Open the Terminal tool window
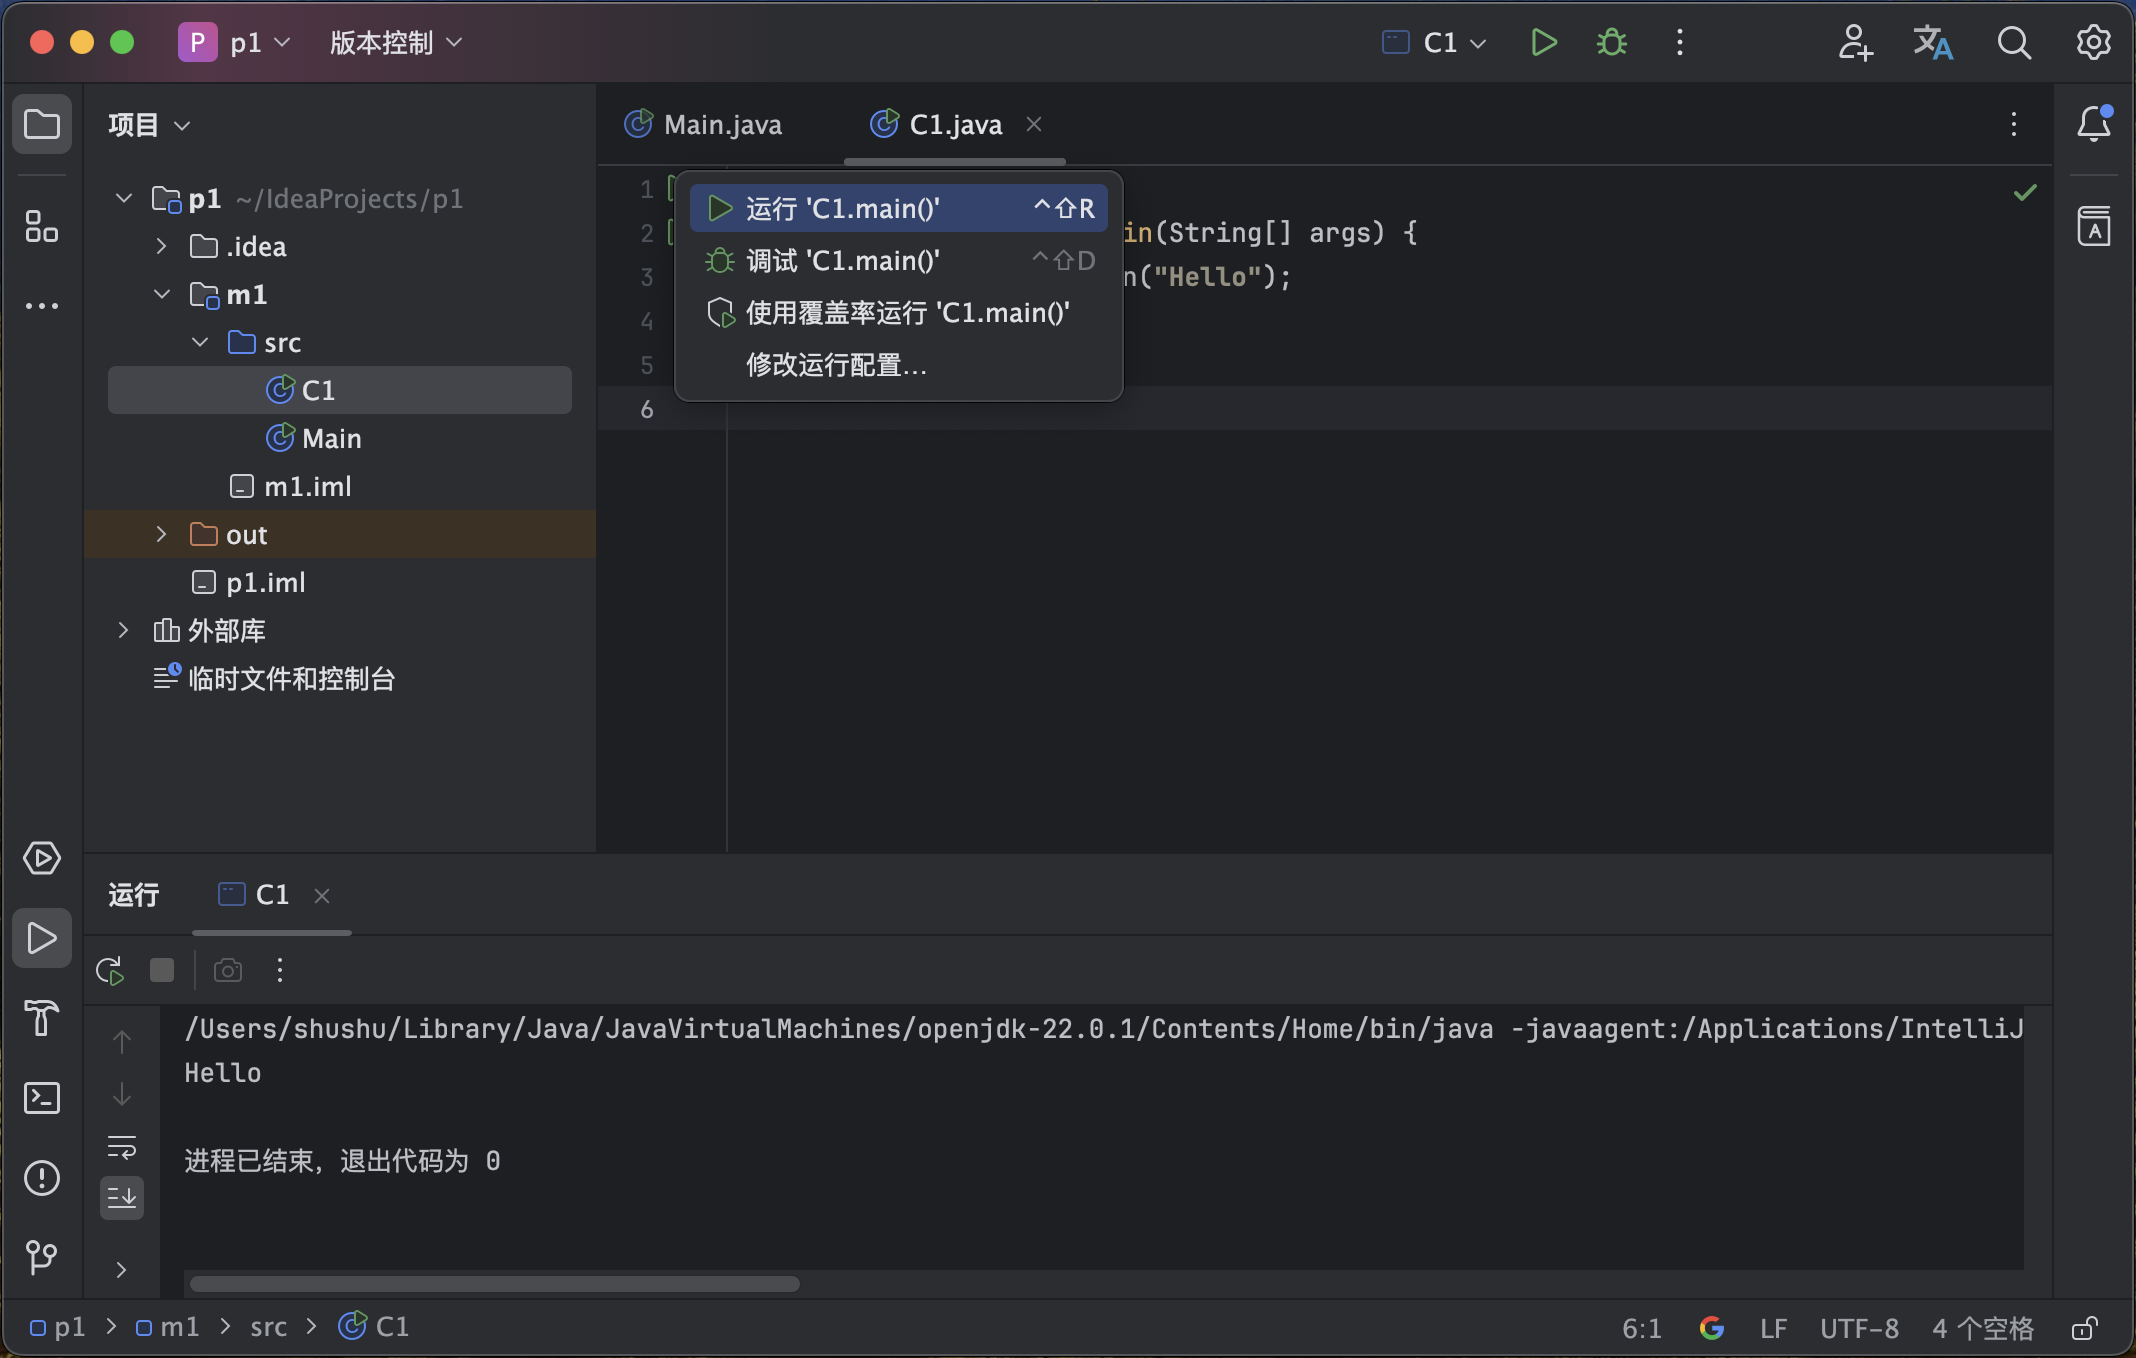2136x1358 pixels. pyautogui.click(x=42, y=1098)
